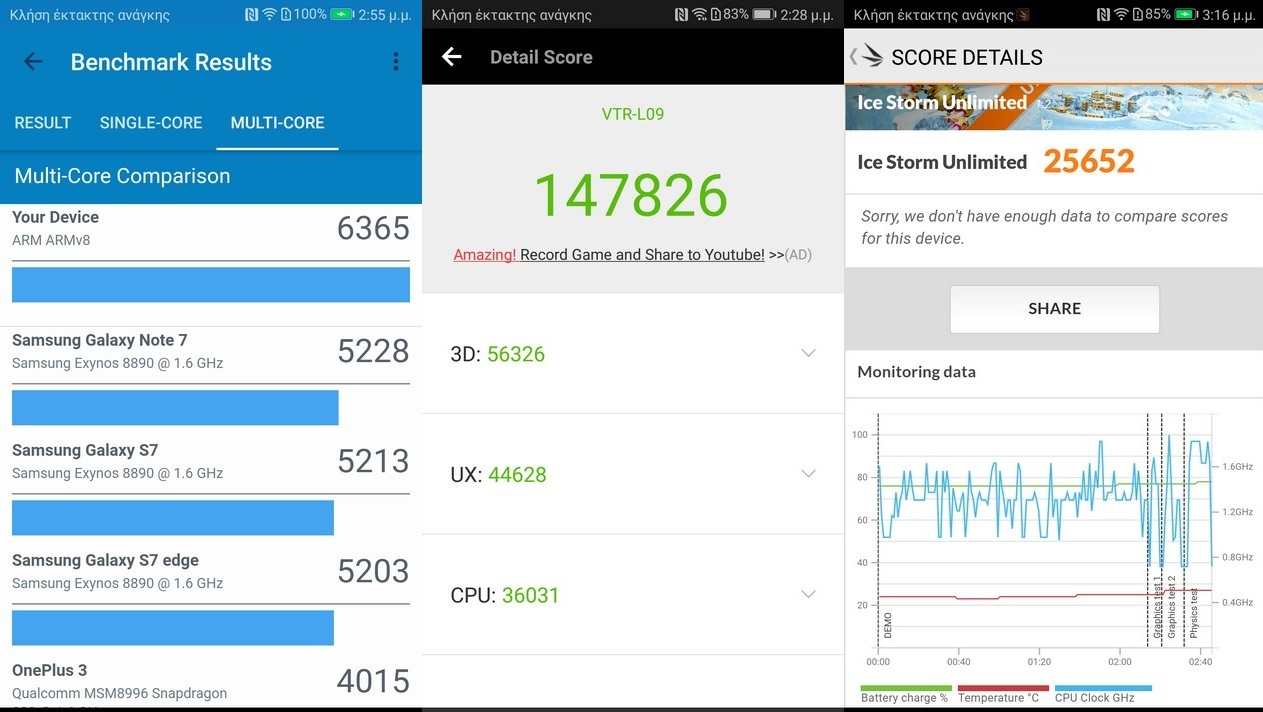The image size is (1263, 712).
Task: Tap the DEMO marker on monitoring chart
Action: point(887,625)
